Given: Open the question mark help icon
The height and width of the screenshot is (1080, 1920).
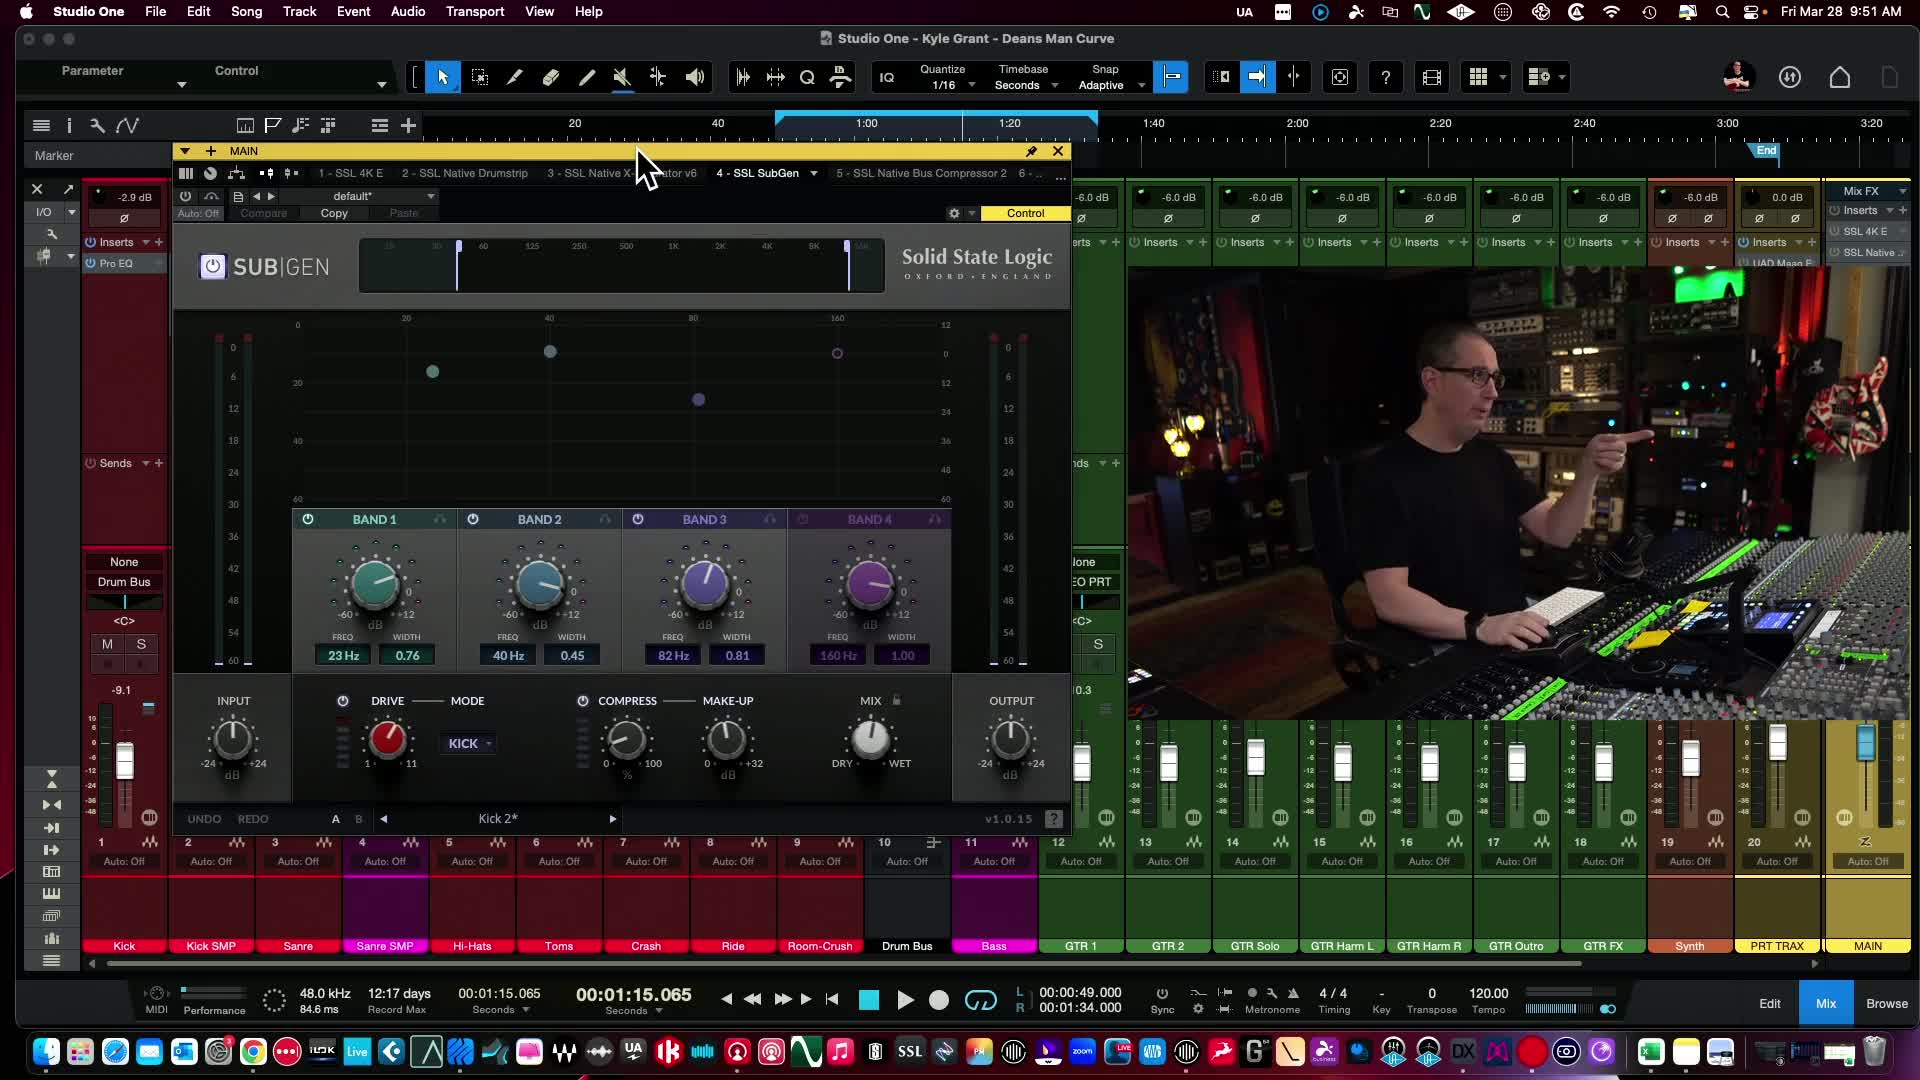Looking at the screenshot, I should (x=1385, y=77).
